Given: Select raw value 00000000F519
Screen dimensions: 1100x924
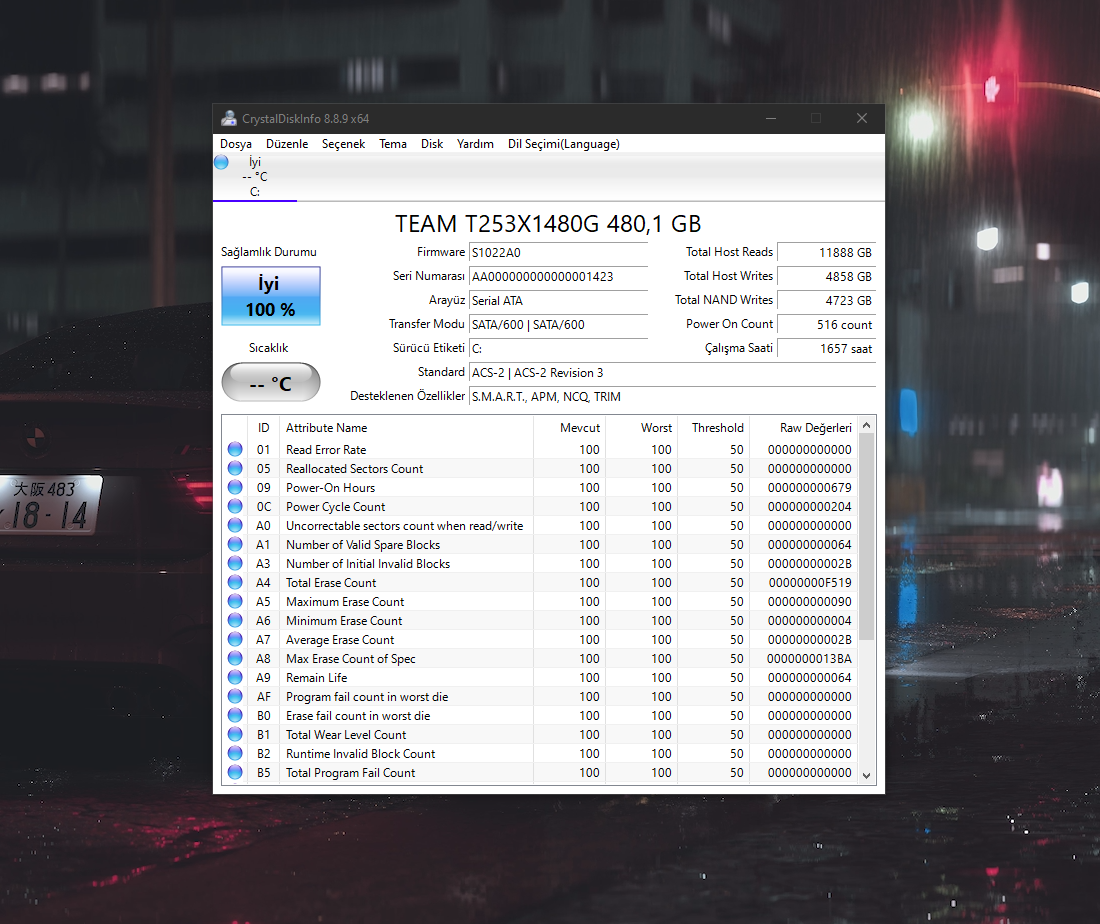Looking at the screenshot, I should 810,582.
